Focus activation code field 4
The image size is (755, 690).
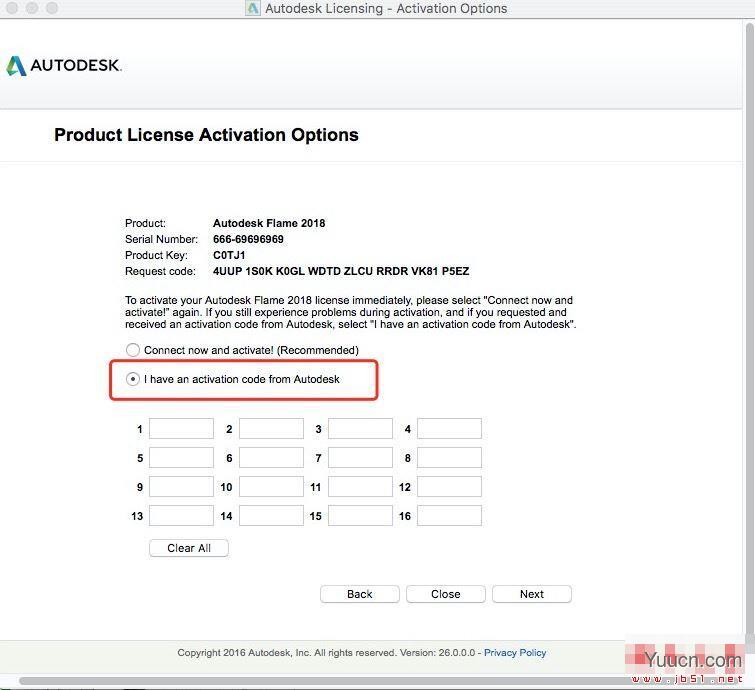[x=449, y=429]
